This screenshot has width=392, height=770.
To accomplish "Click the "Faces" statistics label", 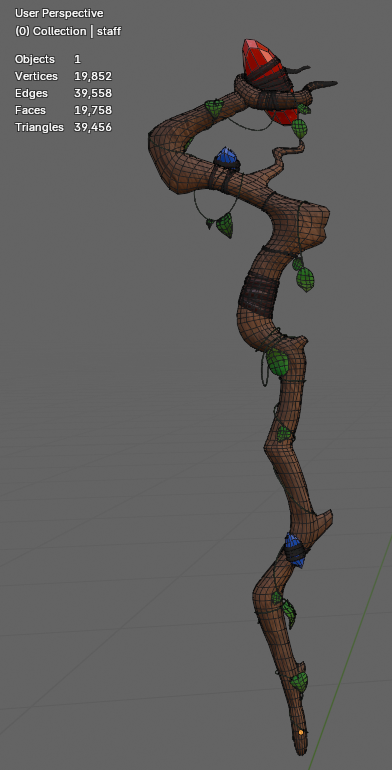I will tap(30, 110).
